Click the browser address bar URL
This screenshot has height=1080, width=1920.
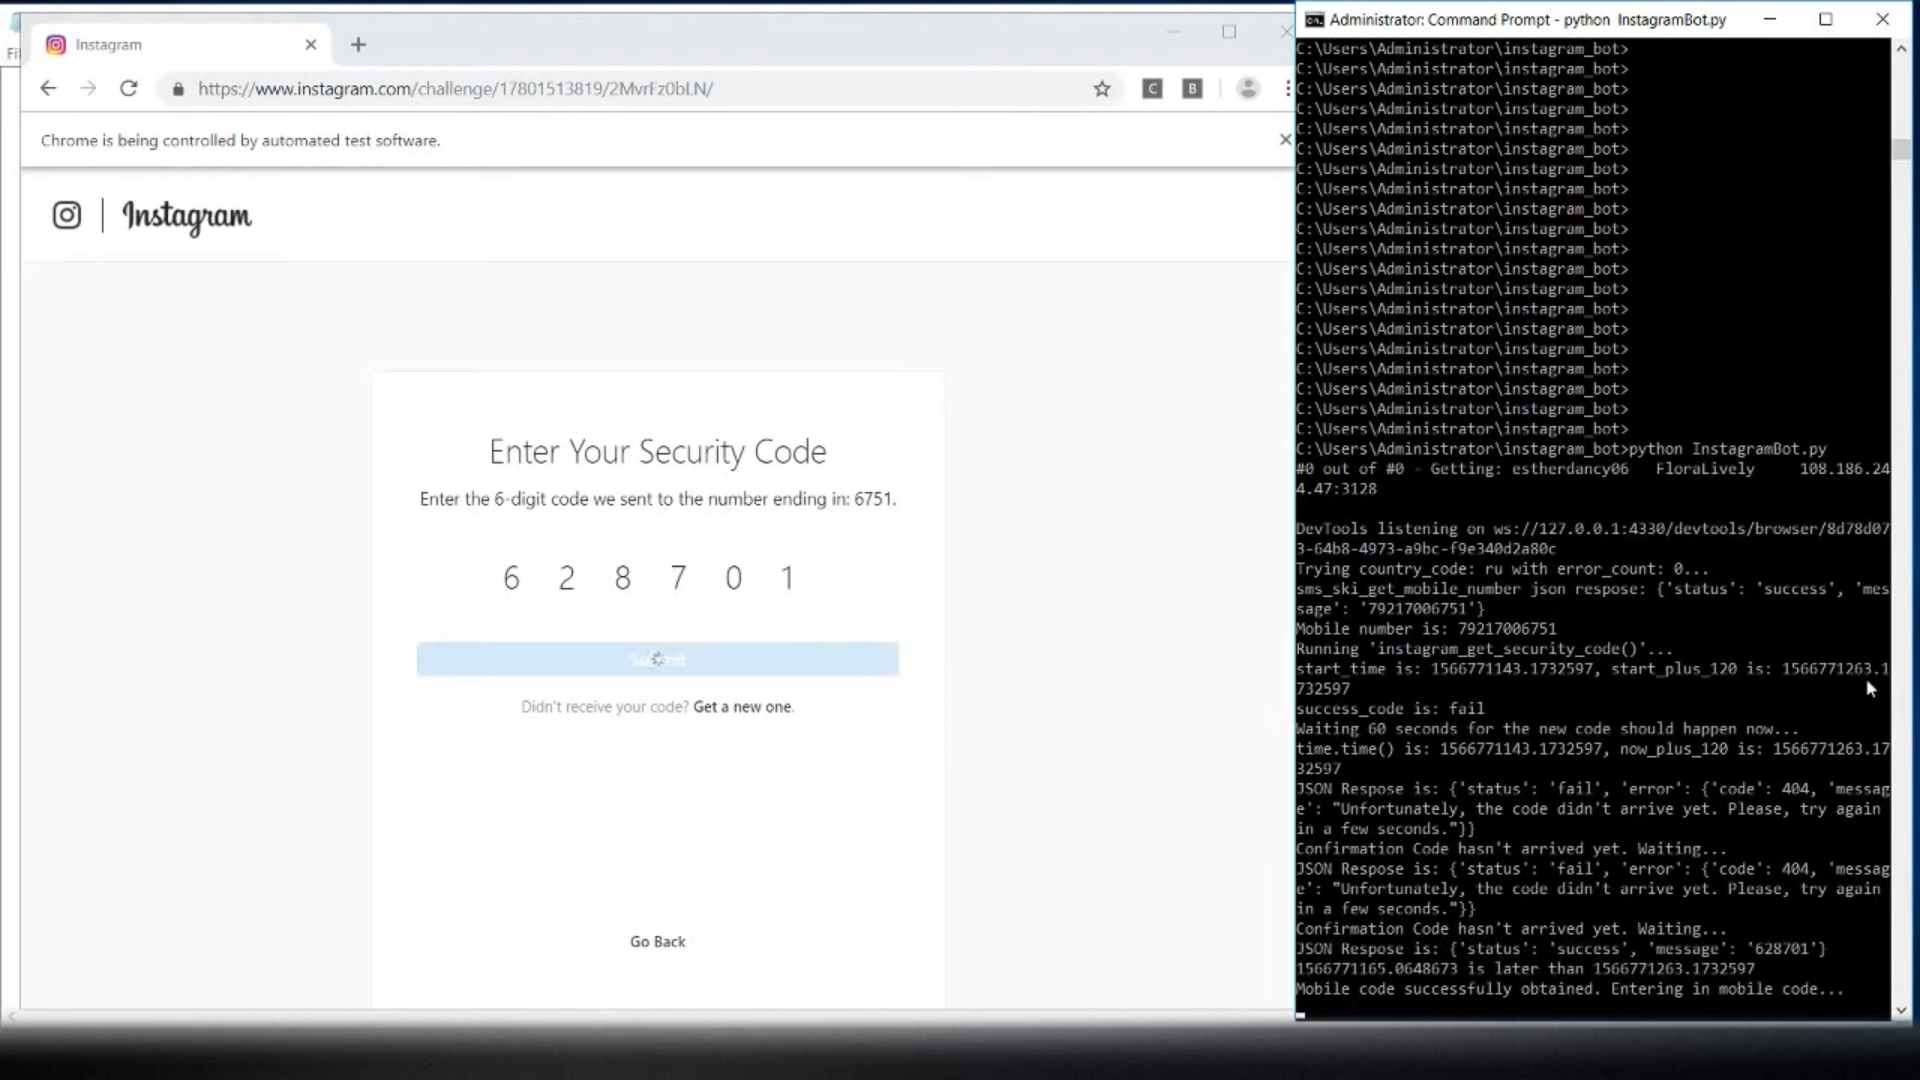click(455, 89)
